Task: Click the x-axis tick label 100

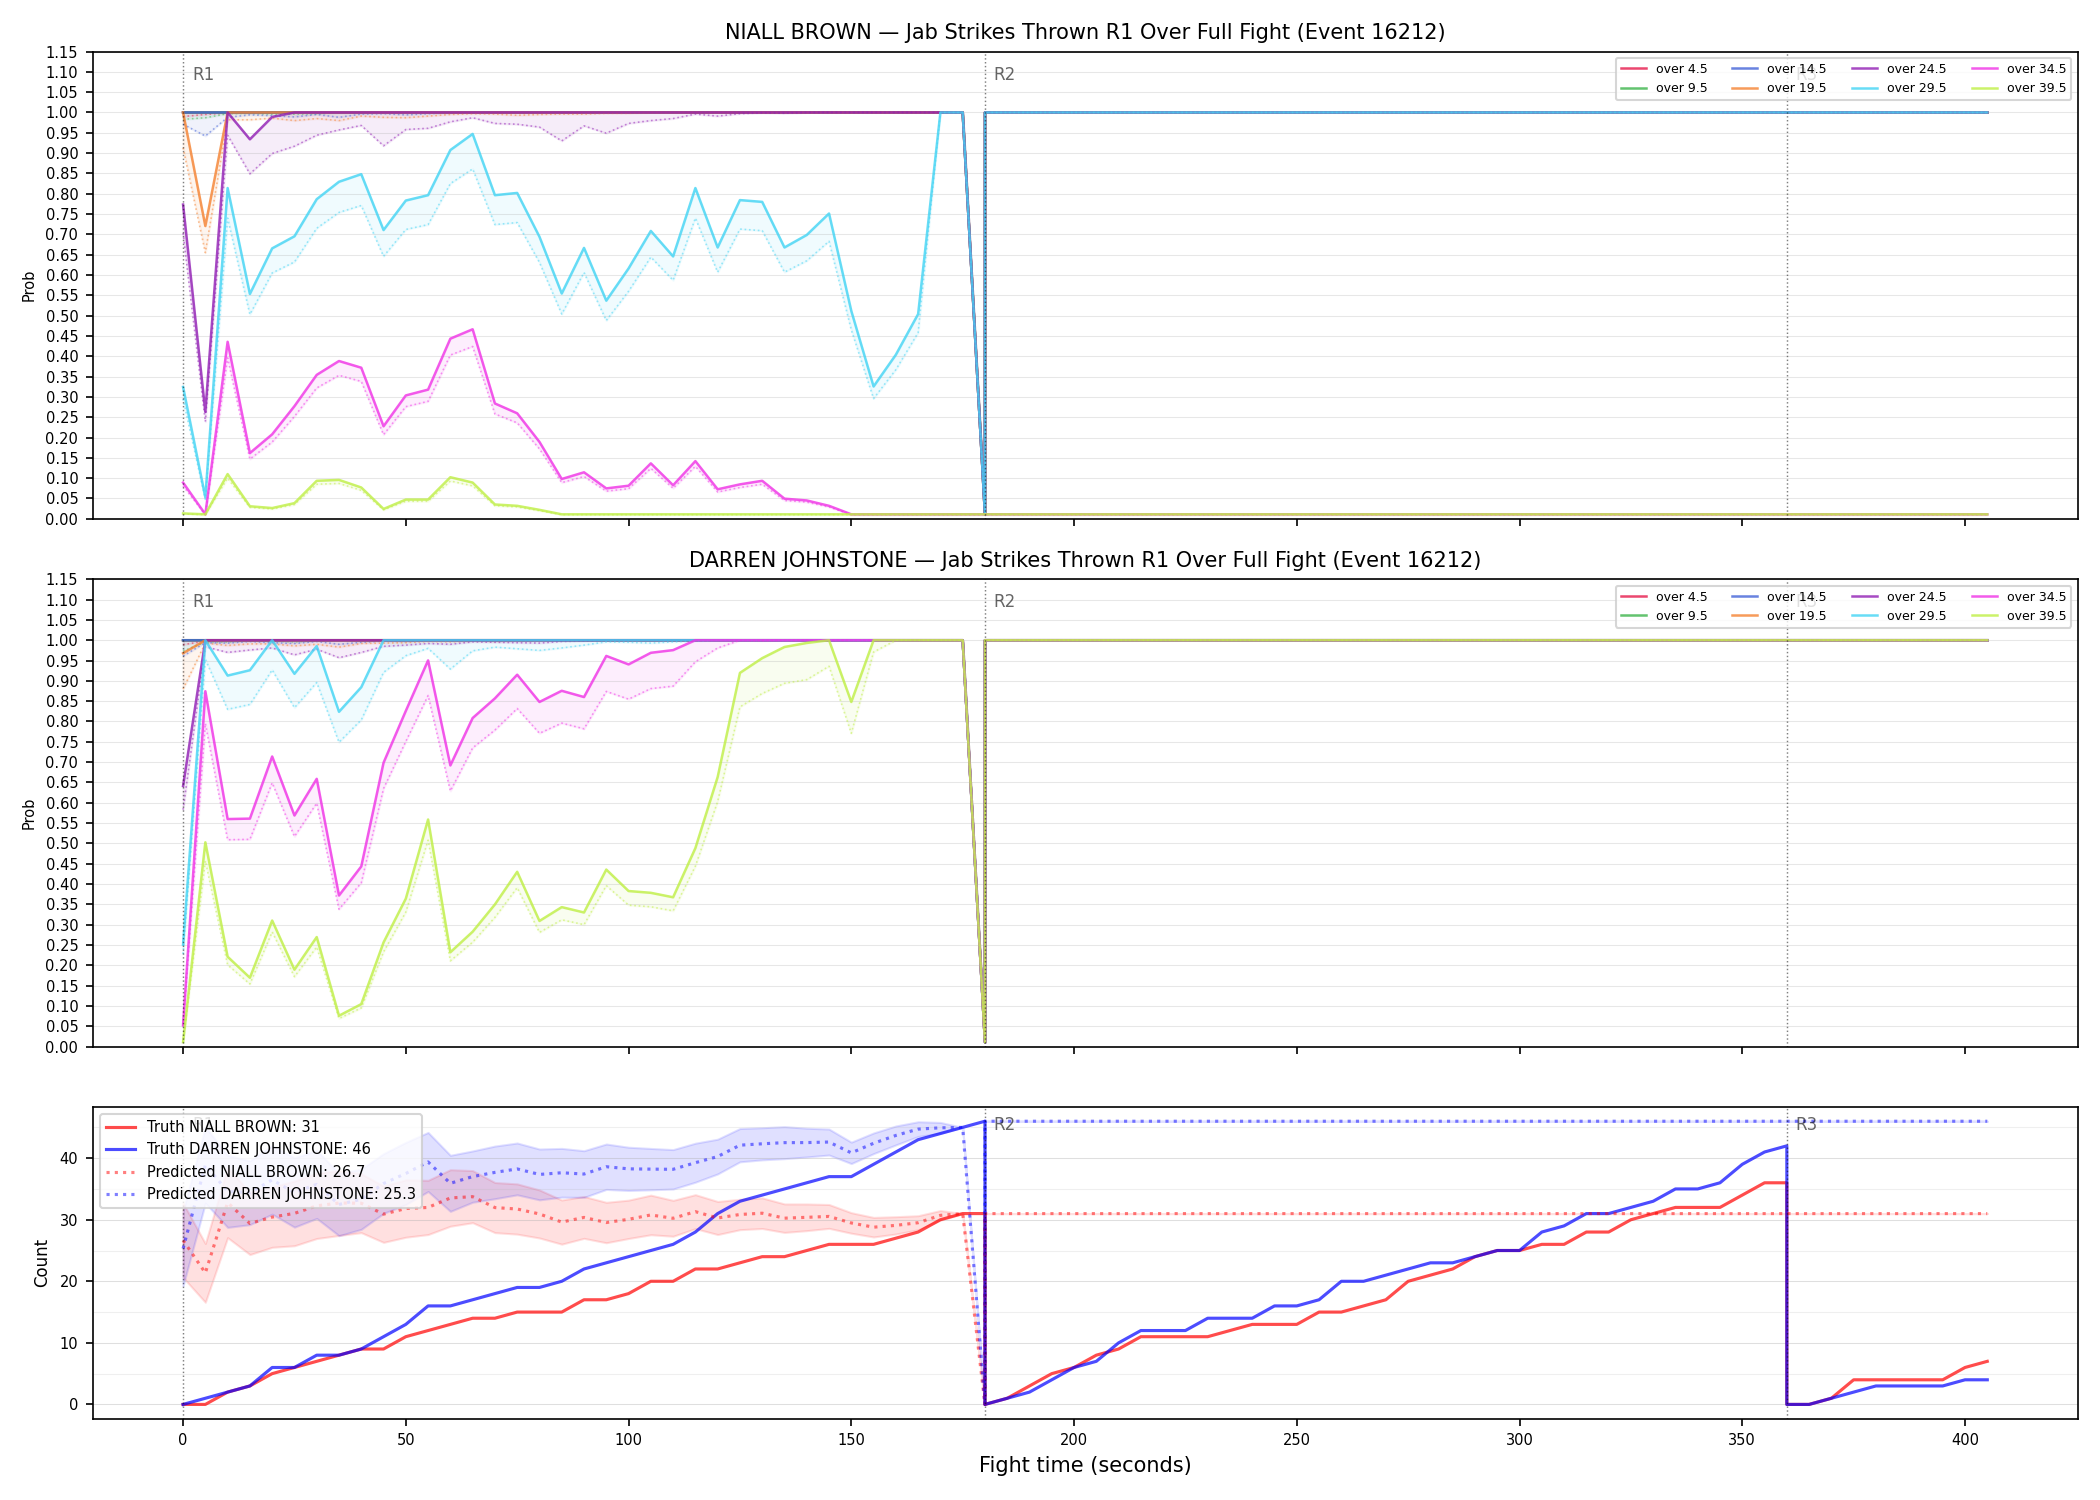Action: pyautogui.click(x=628, y=1440)
